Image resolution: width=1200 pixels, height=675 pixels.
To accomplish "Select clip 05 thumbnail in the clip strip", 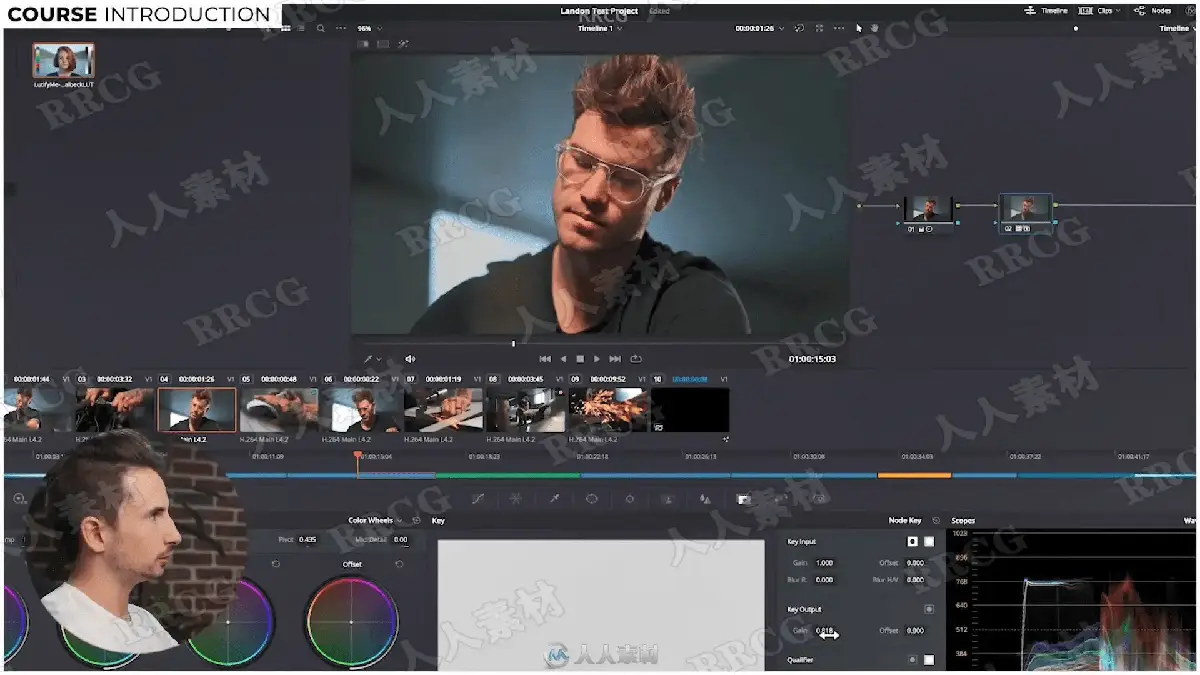I will click(278, 410).
